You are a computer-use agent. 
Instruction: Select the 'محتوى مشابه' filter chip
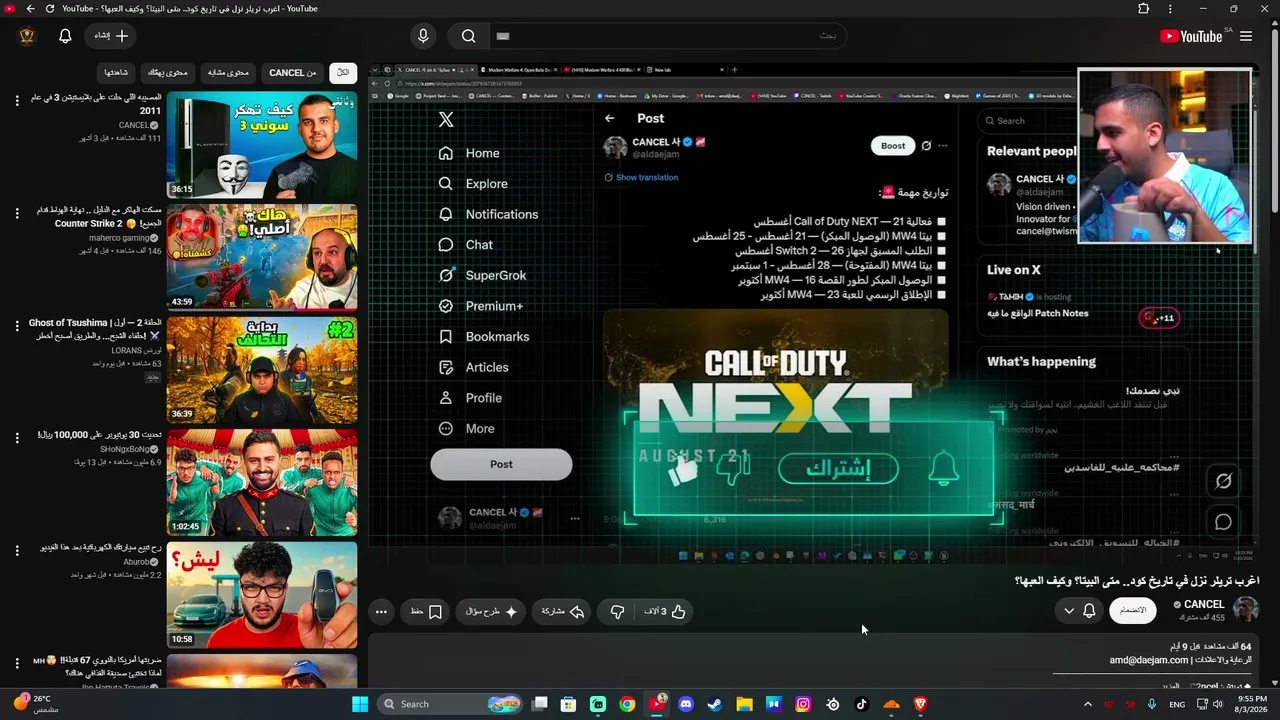229,72
